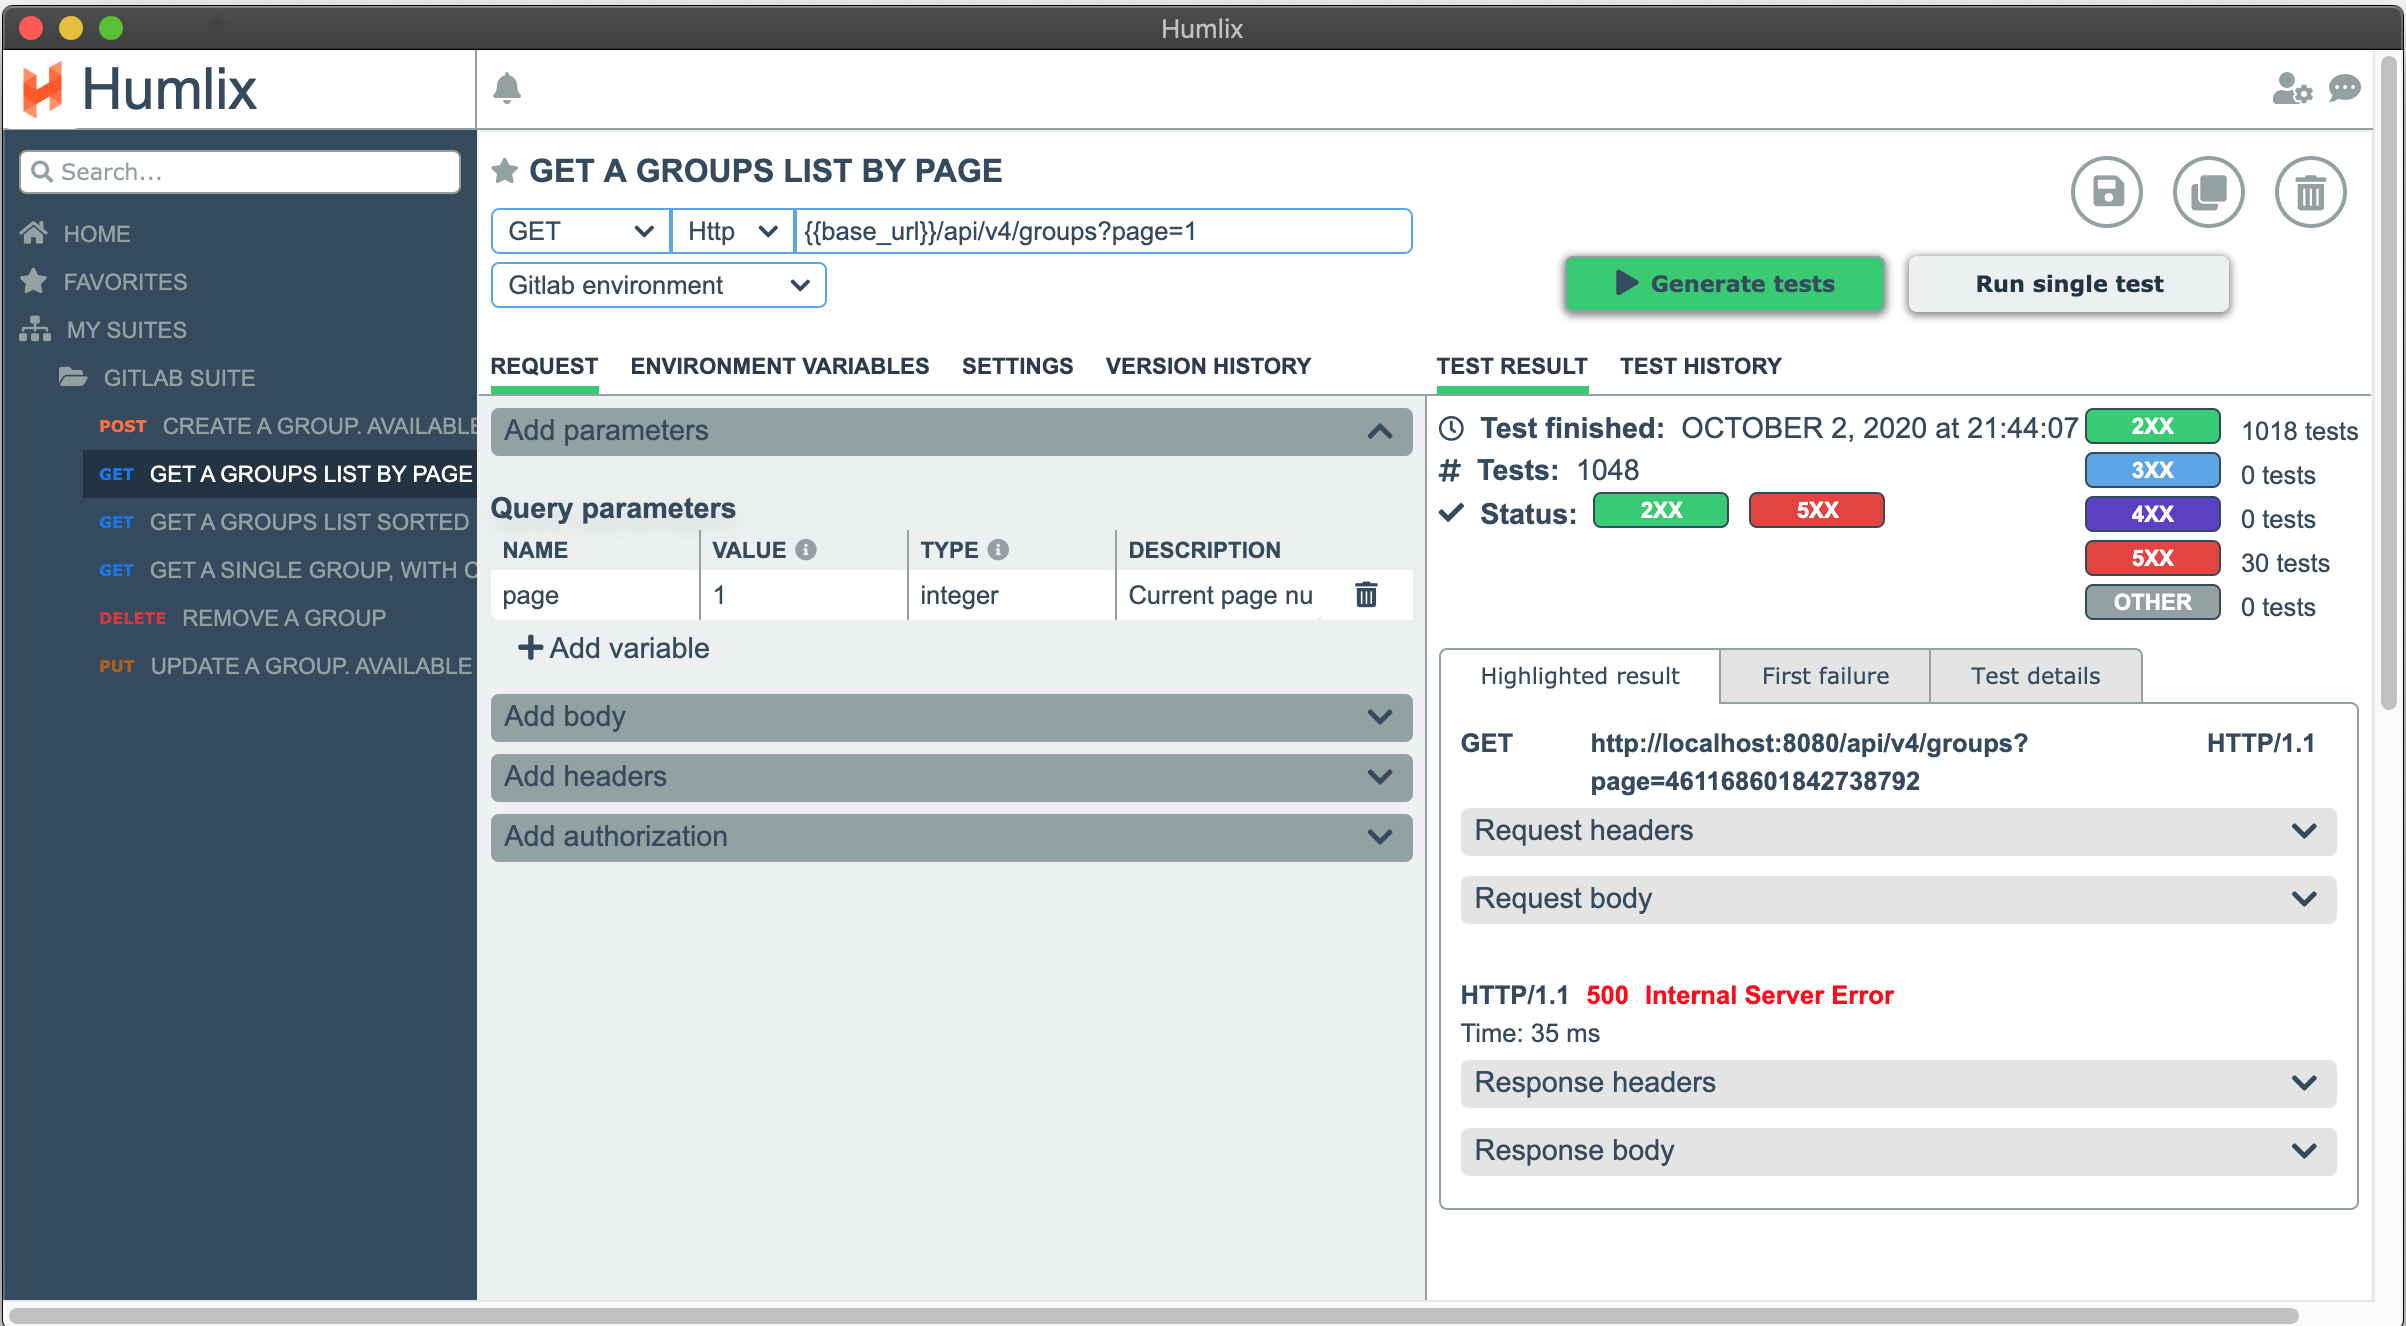This screenshot has height=1326, width=2406.
Task: Click the duplicate request copy icon
Action: click(2209, 192)
